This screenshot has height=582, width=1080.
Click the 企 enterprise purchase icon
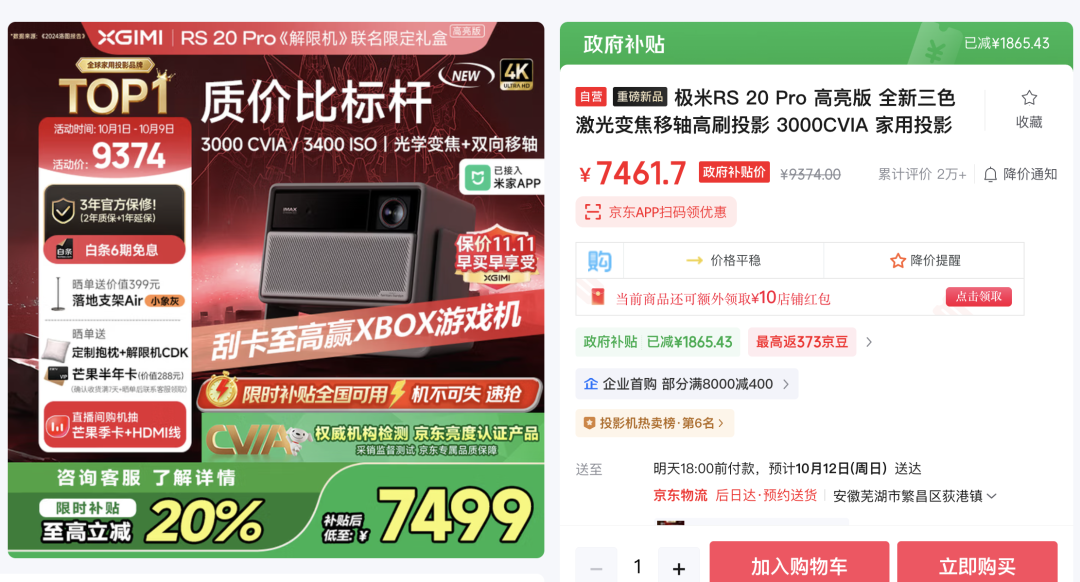click(590, 384)
